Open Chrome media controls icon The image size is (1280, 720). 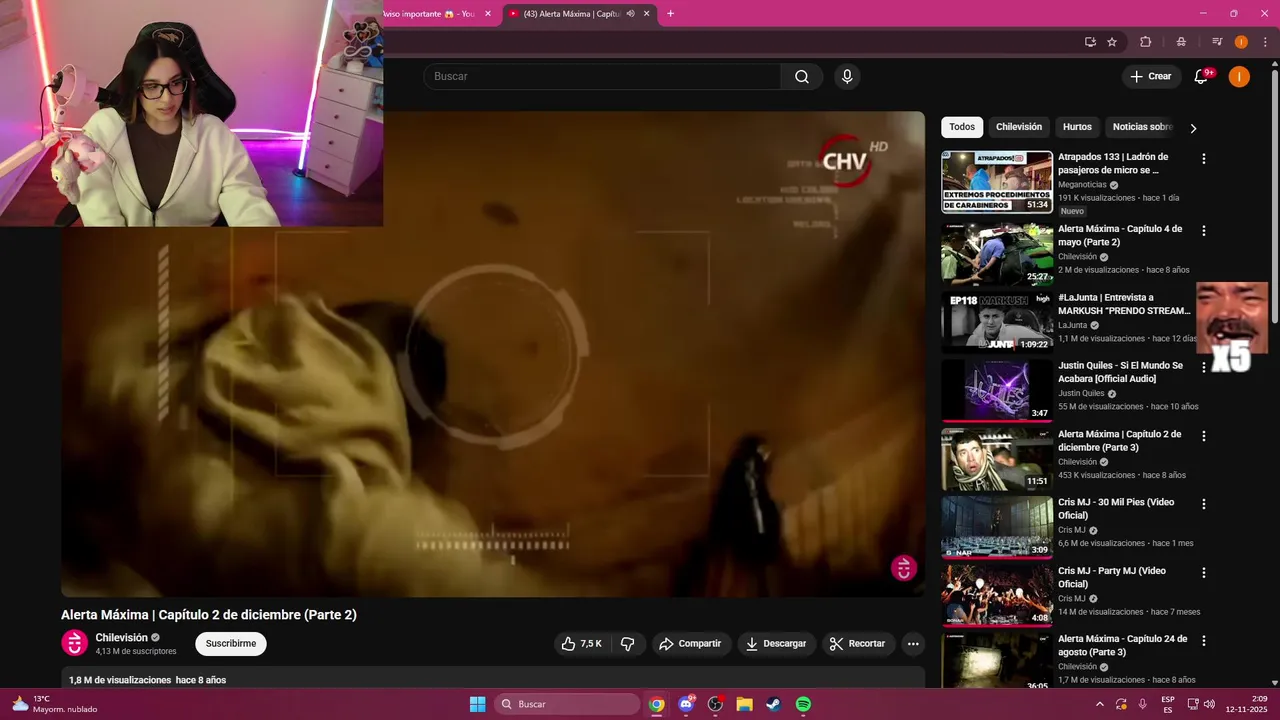(1217, 42)
